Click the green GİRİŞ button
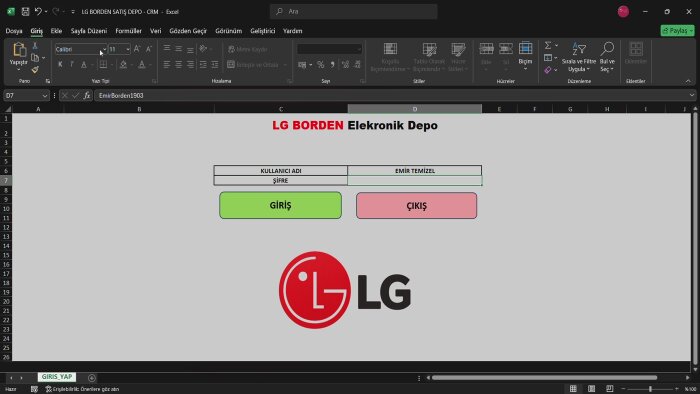Viewport: 700px width, 394px height. [280, 205]
